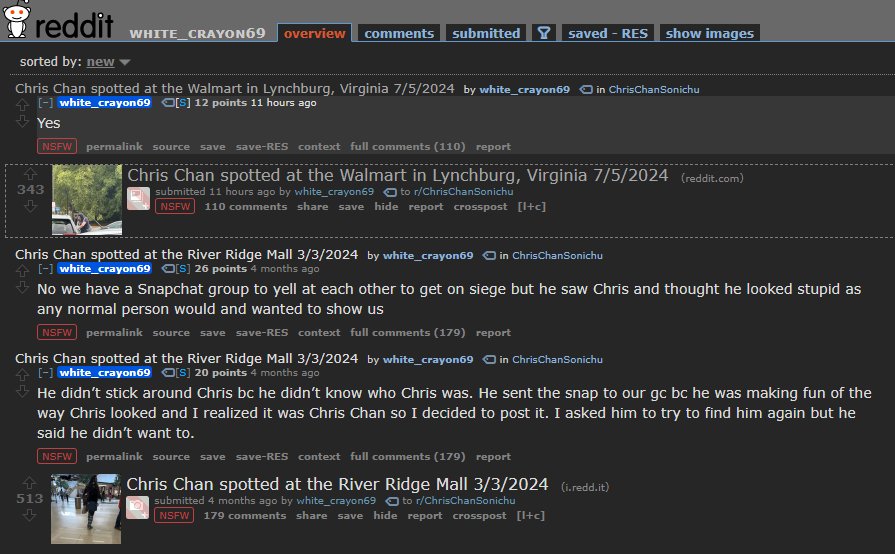Click the Reddit alien logo
This screenshot has width=895, height=554.
(x=17, y=19)
